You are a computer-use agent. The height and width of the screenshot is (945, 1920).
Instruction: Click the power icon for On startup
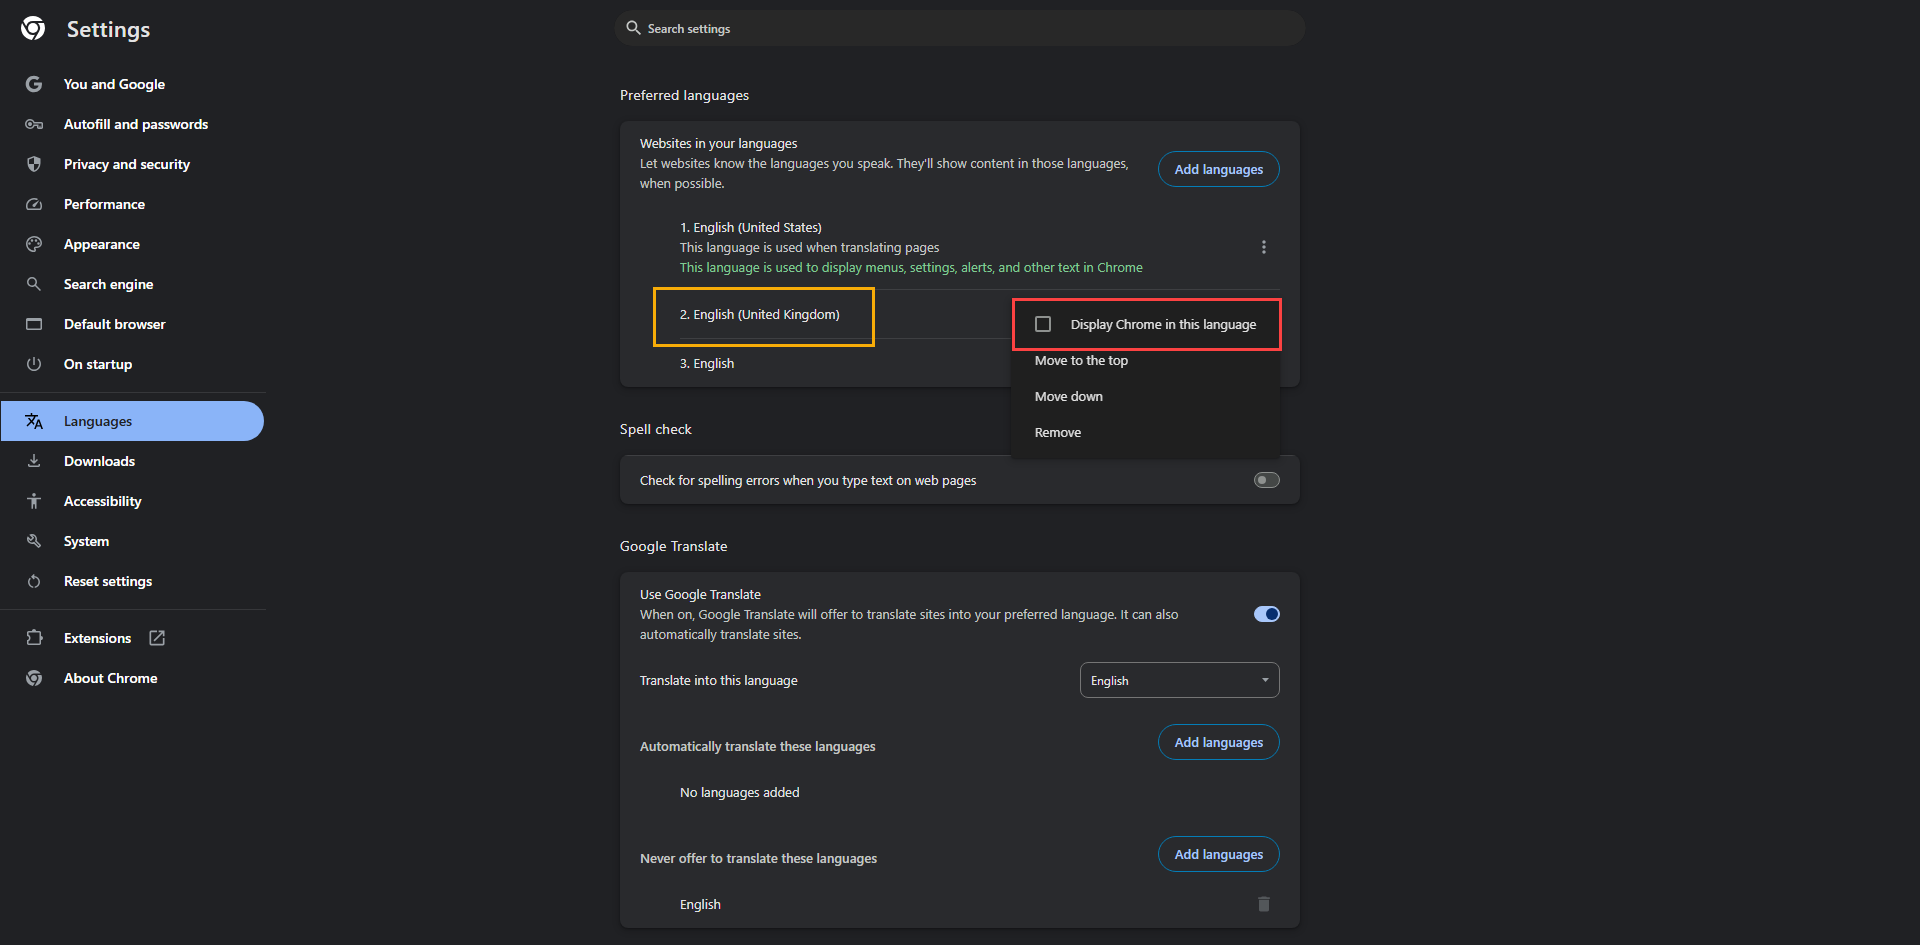coord(34,364)
